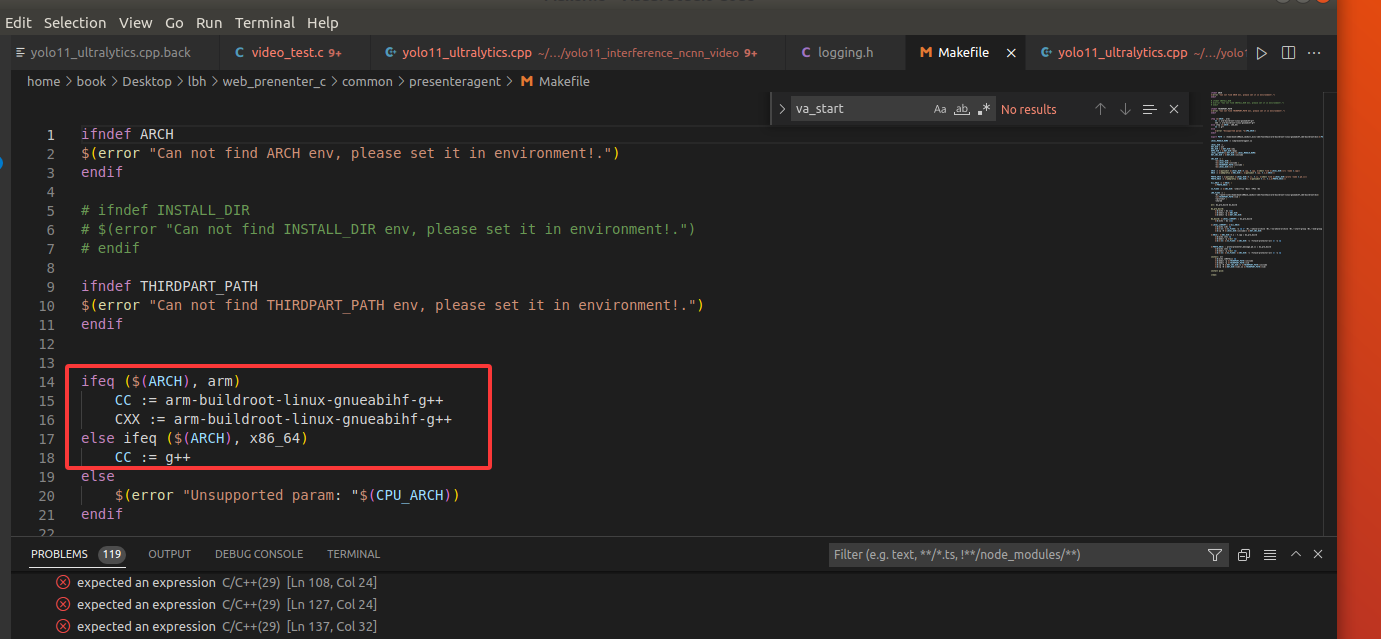Click the 'CC := g++' line

pos(153,458)
